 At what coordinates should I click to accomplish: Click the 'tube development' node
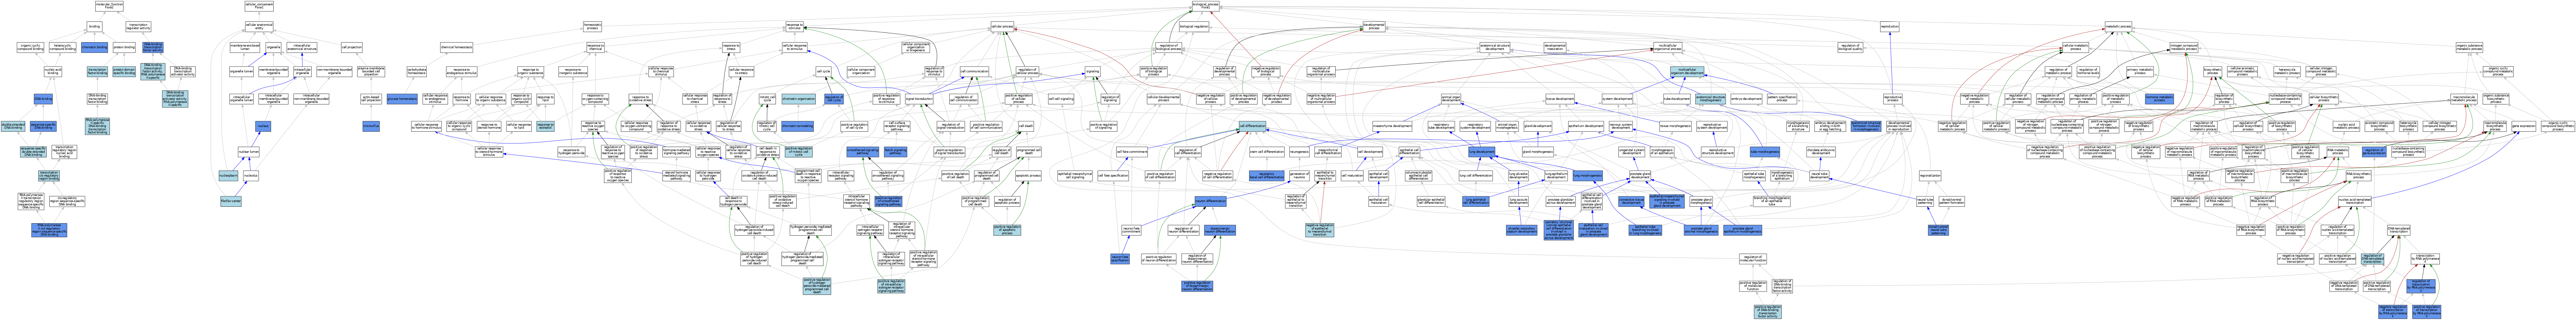(x=1677, y=99)
